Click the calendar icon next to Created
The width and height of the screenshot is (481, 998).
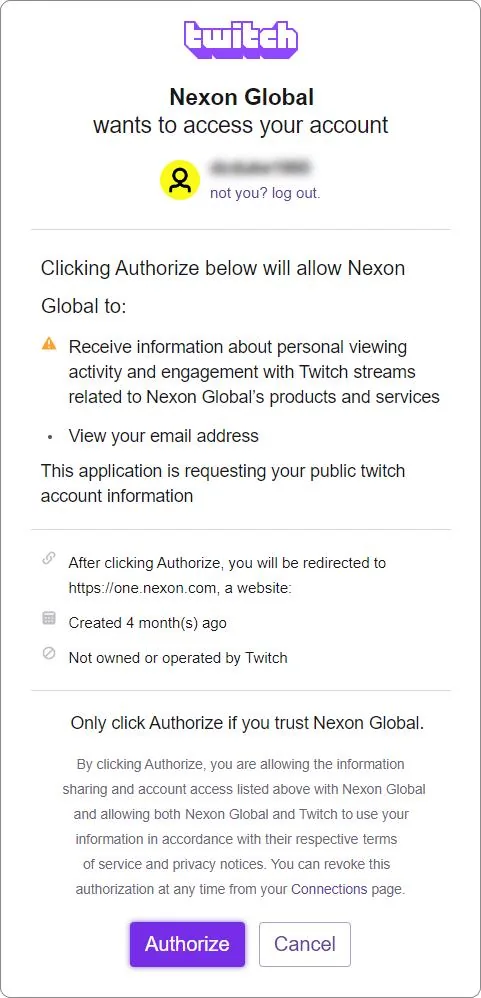[x=49, y=617]
